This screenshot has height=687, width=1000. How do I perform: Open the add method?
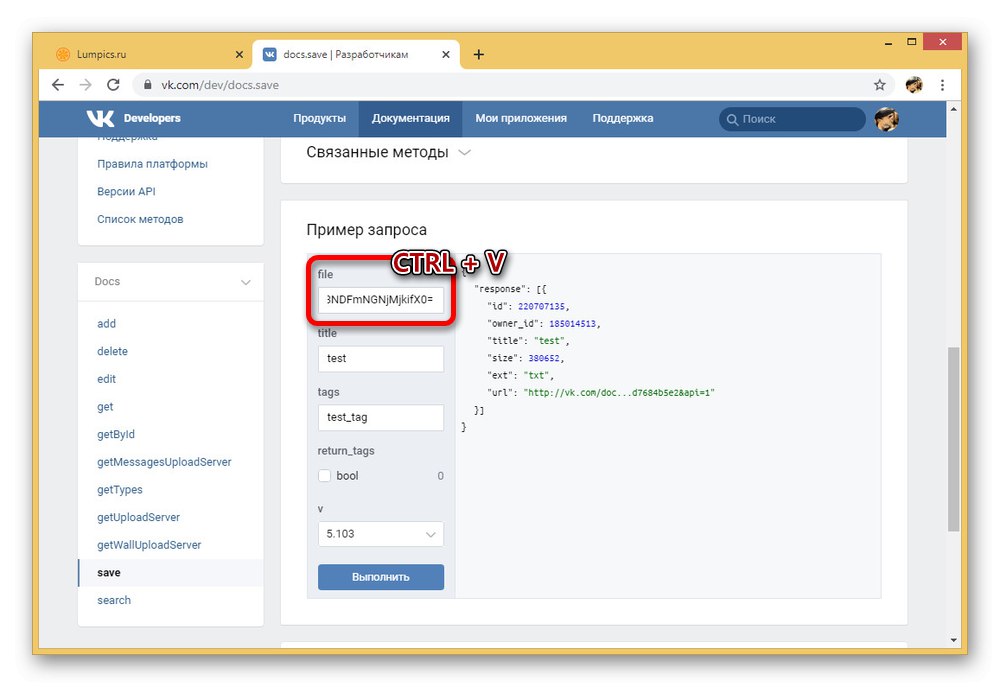[x=107, y=324]
